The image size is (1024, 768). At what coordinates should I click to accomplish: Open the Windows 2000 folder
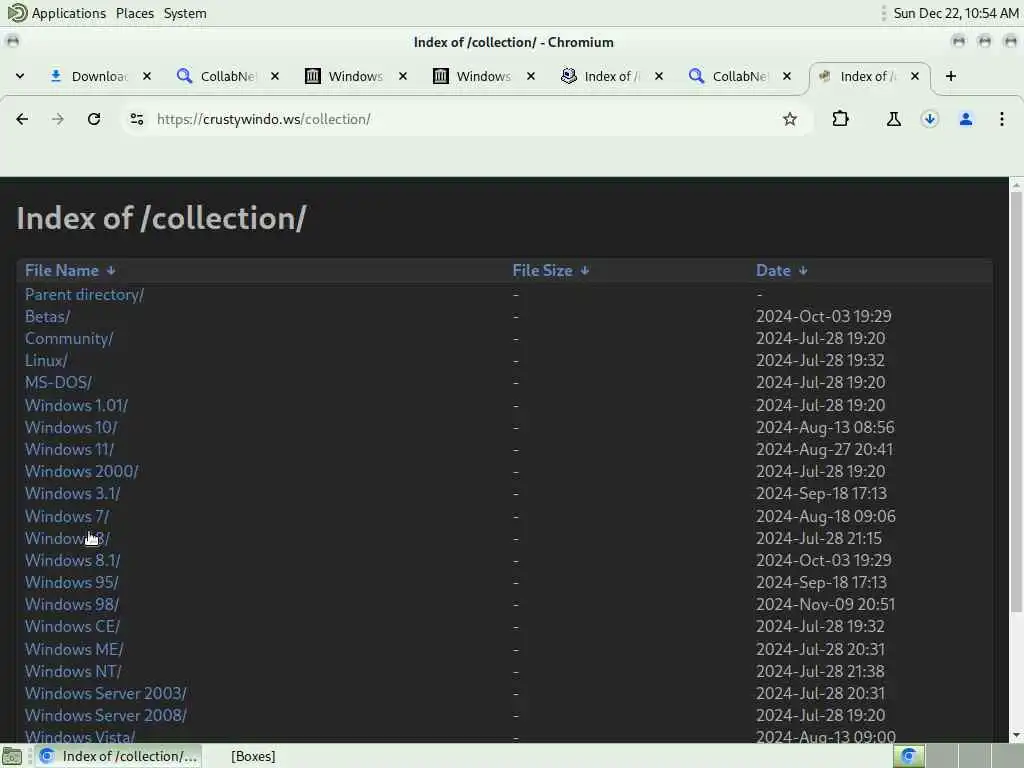click(82, 472)
